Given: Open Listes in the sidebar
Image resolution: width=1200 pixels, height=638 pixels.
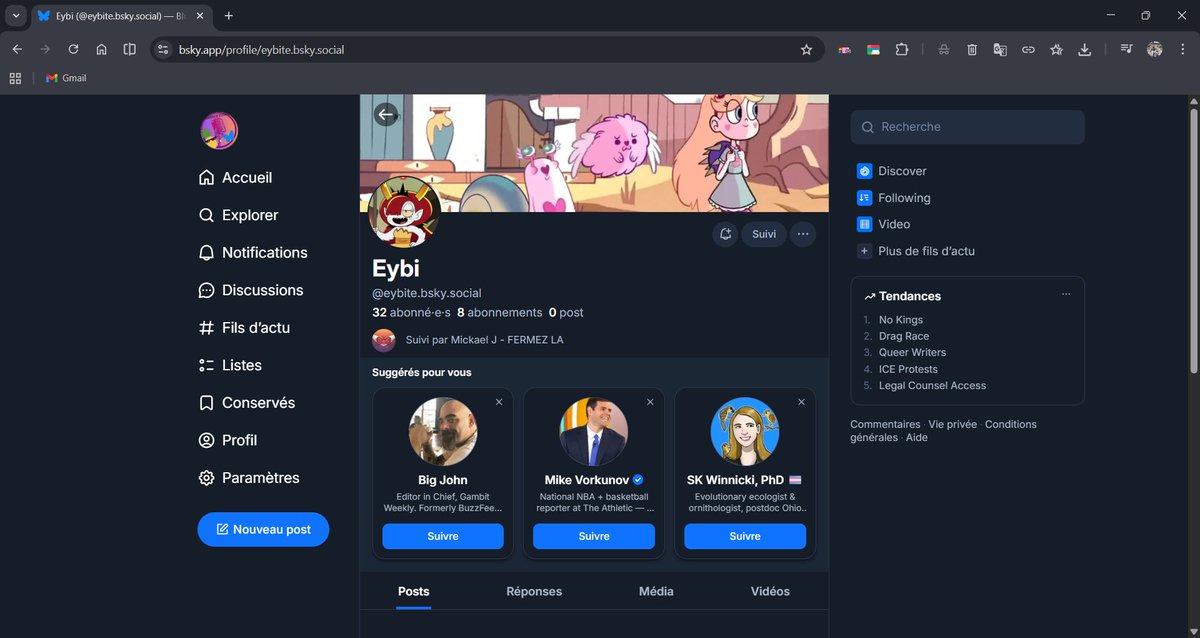Looking at the screenshot, I should coord(230,365).
